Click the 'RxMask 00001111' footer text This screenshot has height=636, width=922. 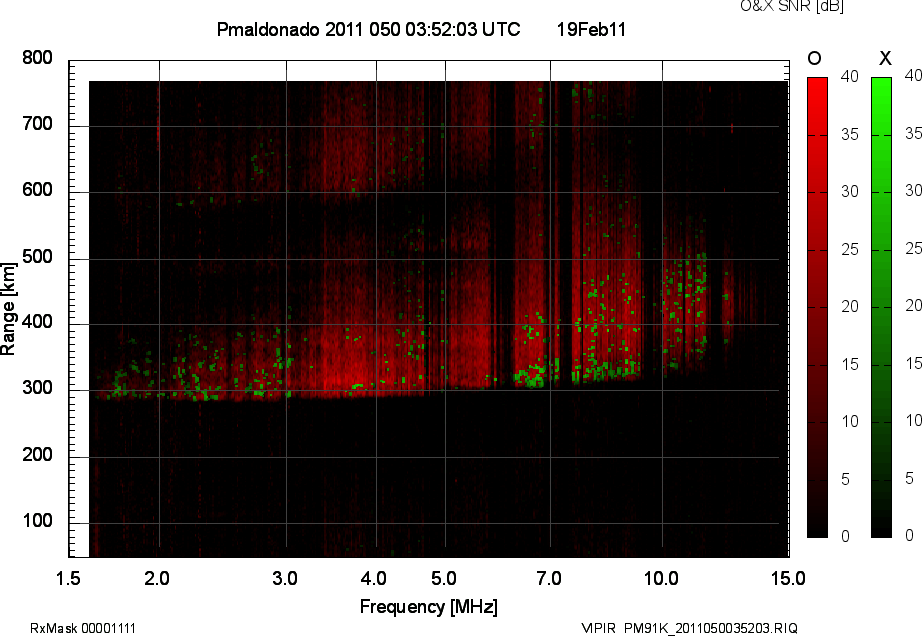coord(83,628)
